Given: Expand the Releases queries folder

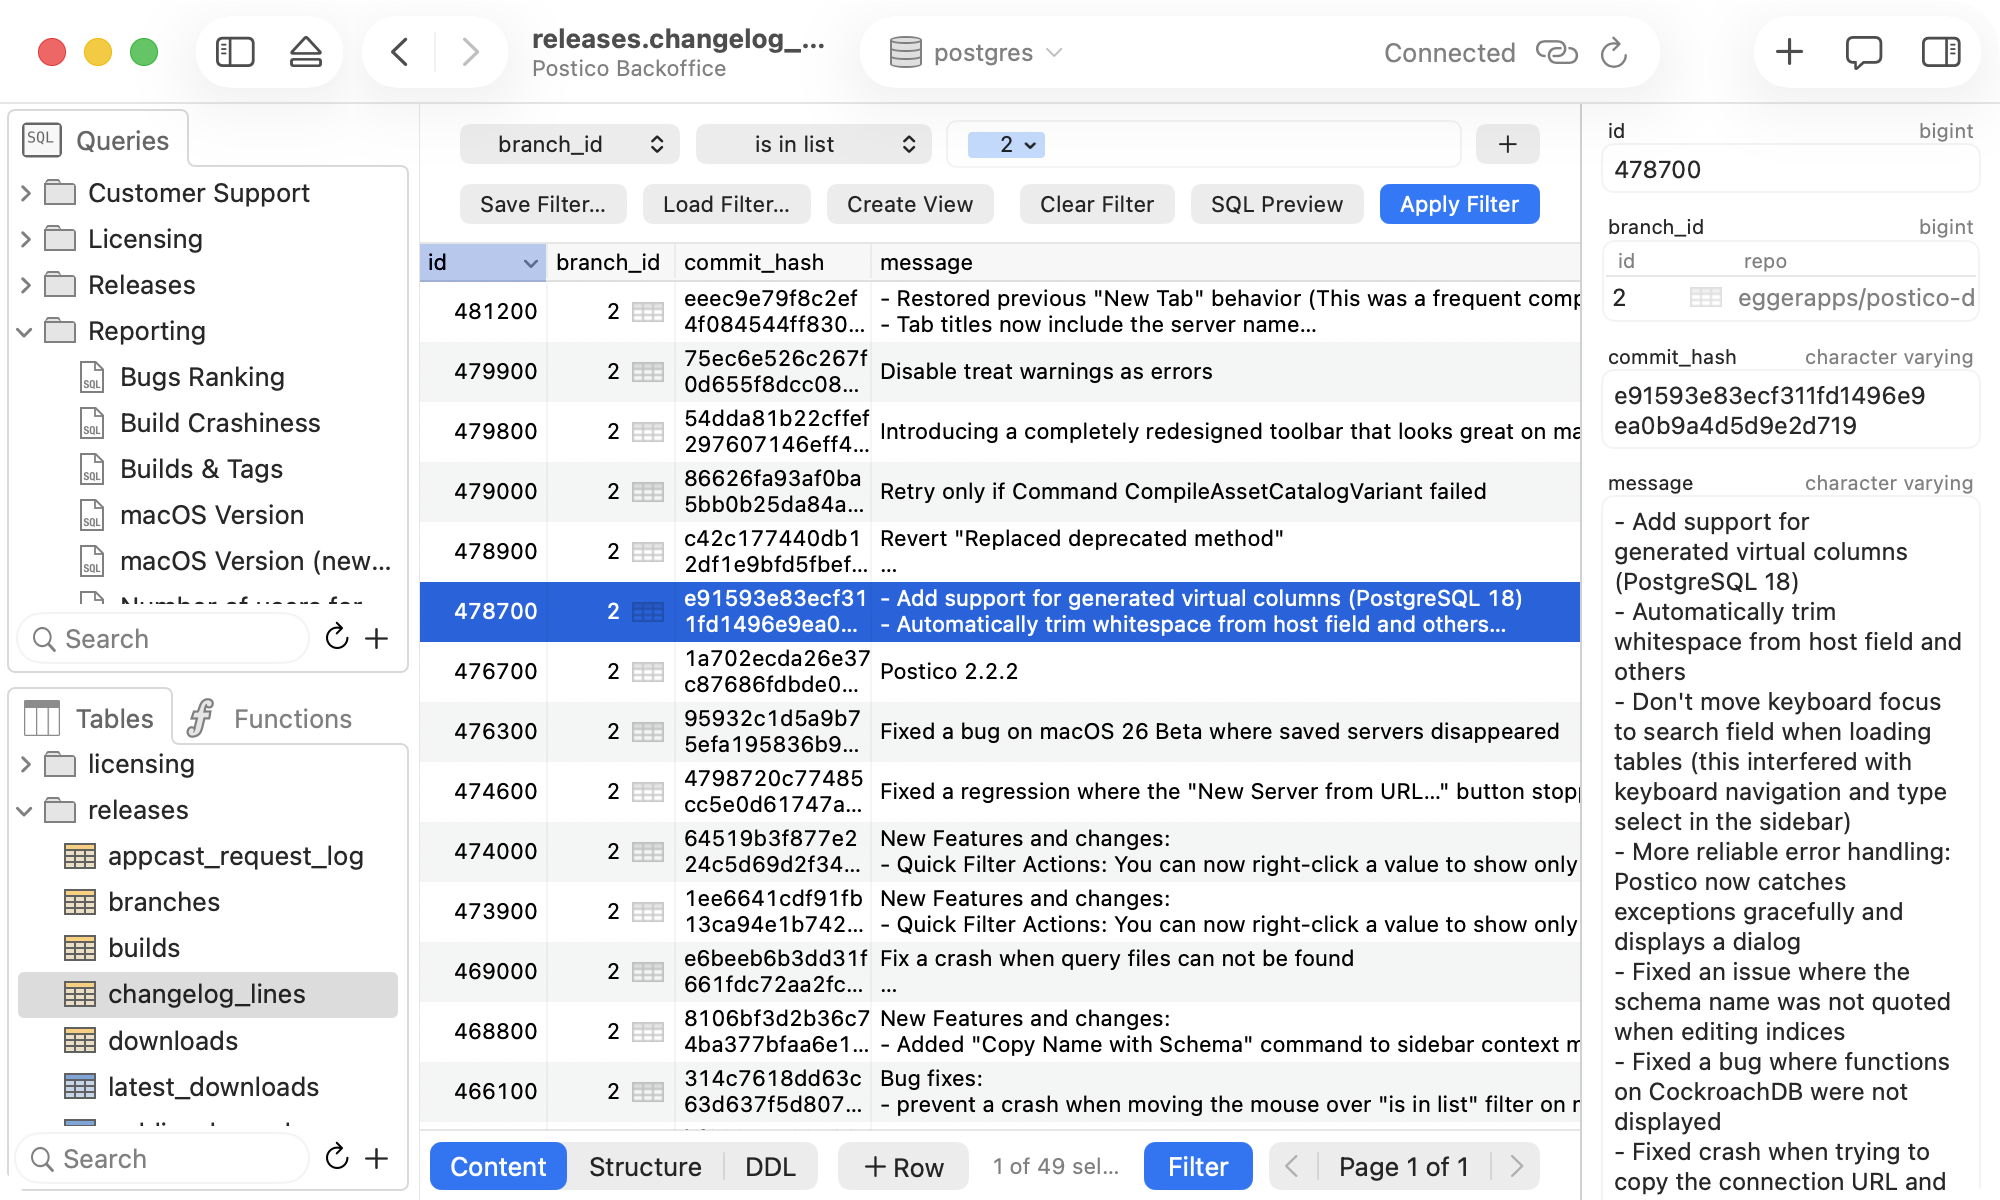Looking at the screenshot, I should (x=26, y=285).
